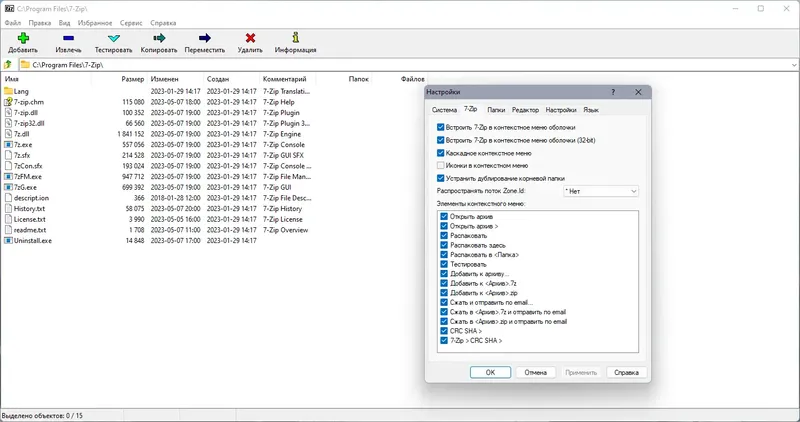800x422 pixels.
Task: Uncheck Каскадное контекстное меню
Action: point(440,153)
